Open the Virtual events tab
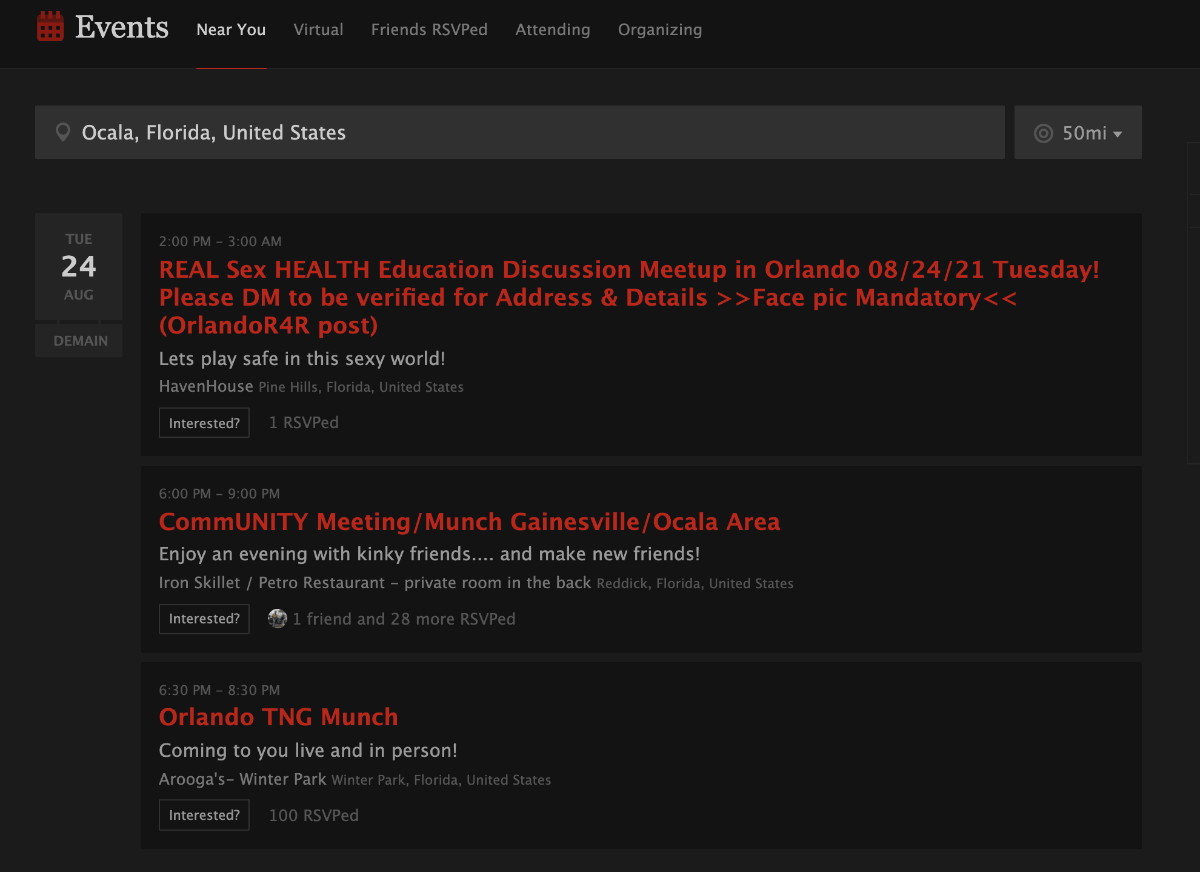The image size is (1200, 872). click(x=318, y=30)
